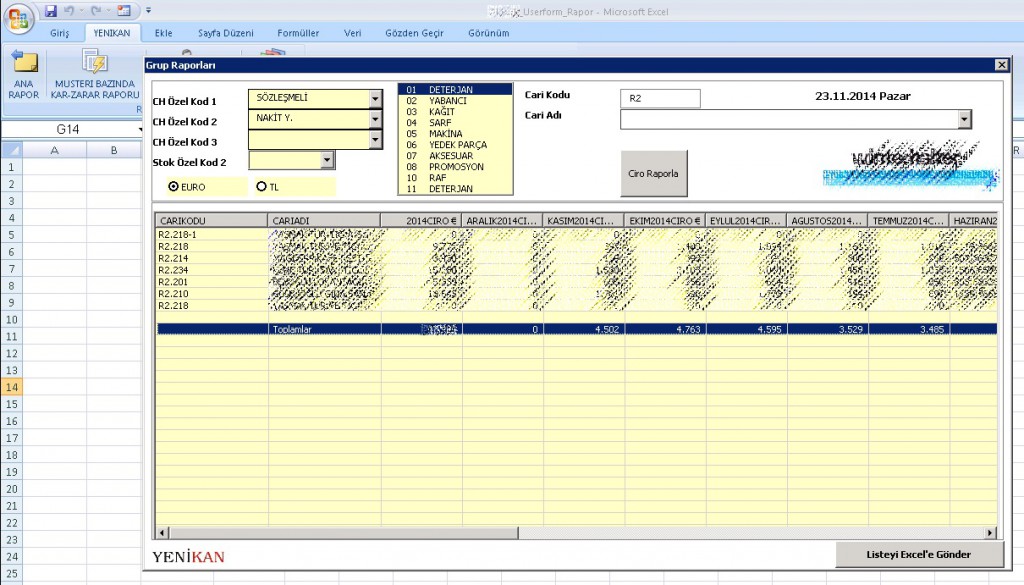Click the table icon in quick access toolbar

123,11
